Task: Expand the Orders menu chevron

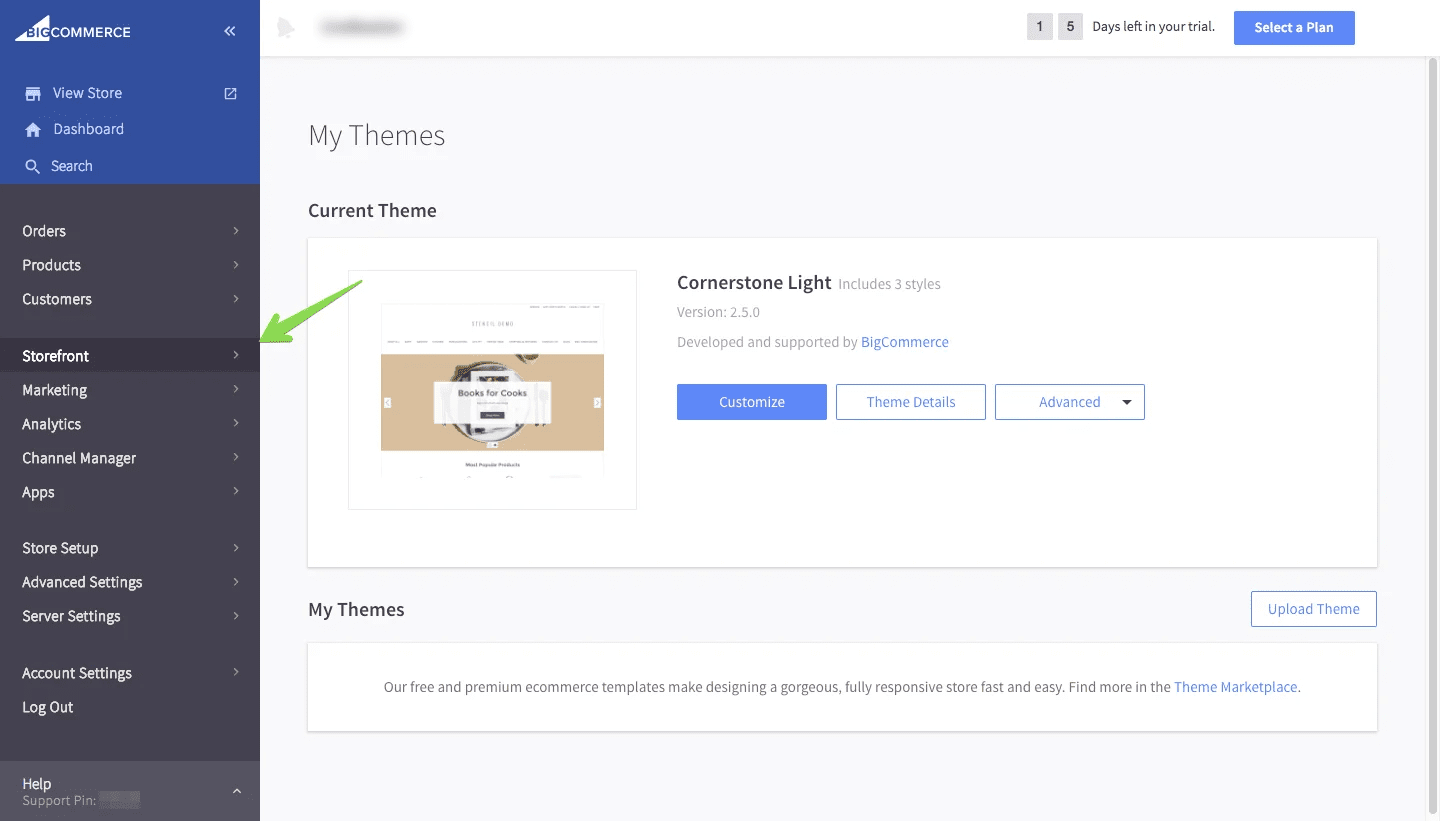Action: point(236,231)
